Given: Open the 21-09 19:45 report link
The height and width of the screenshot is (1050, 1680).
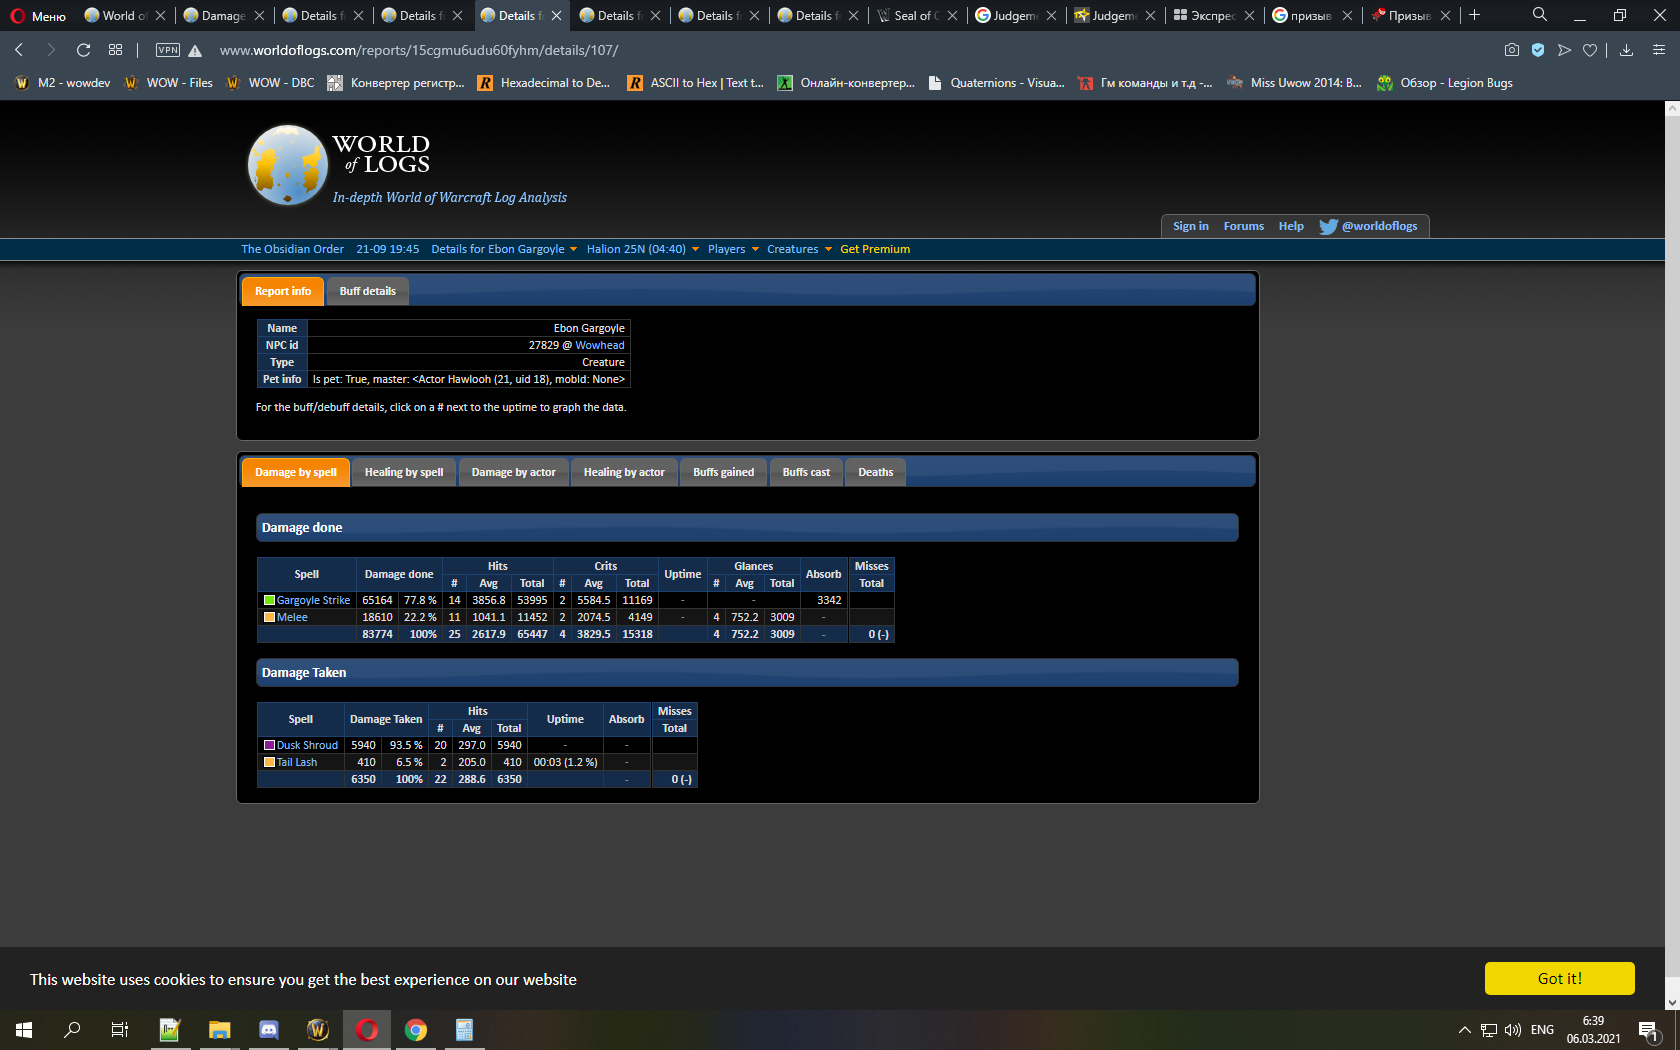Looking at the screenshot, I should (388, 249).
